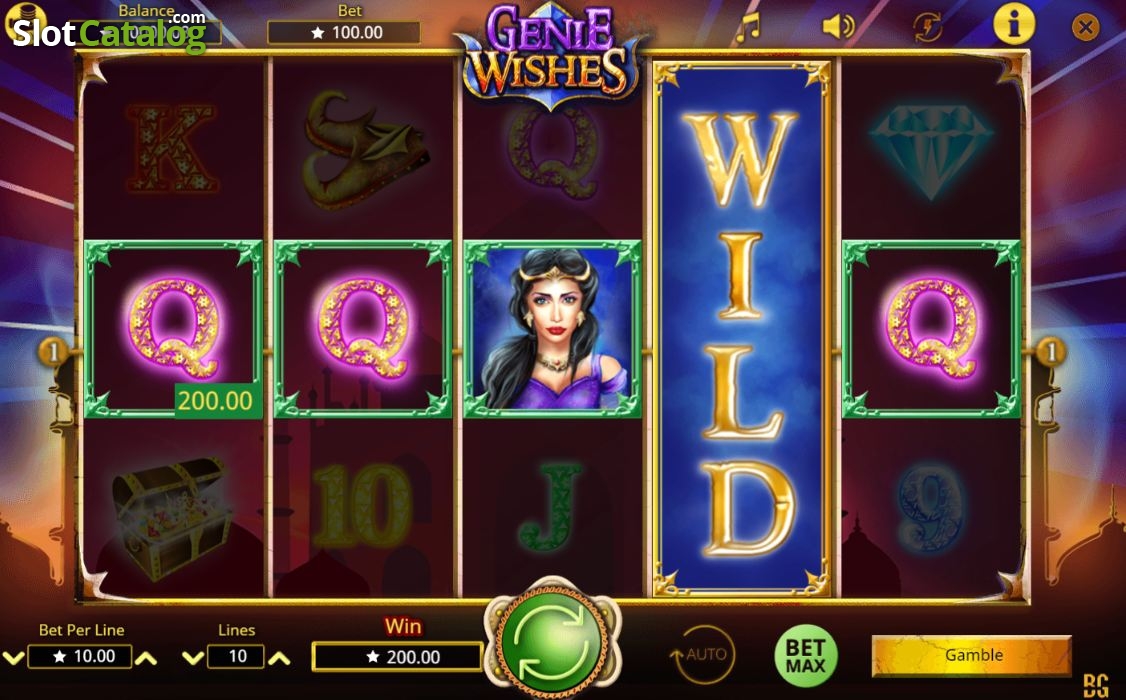Decrease Lines count with down chevron
The image size is (1126, 700).
coord(192,658)
